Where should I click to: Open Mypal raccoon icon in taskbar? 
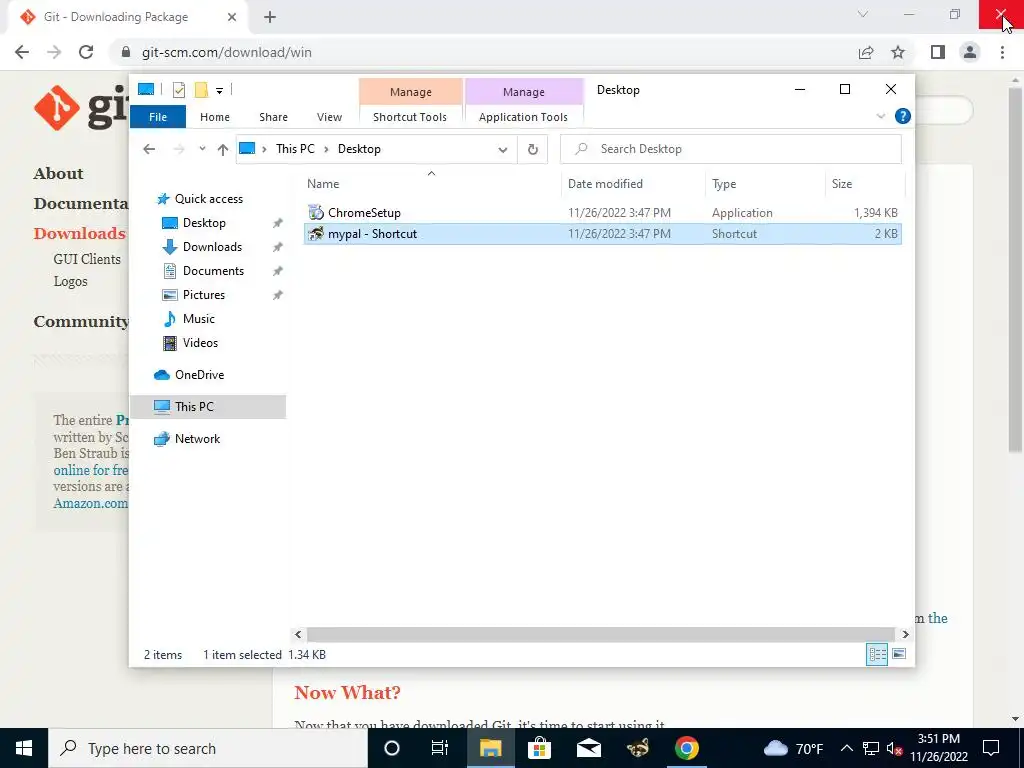637,748
